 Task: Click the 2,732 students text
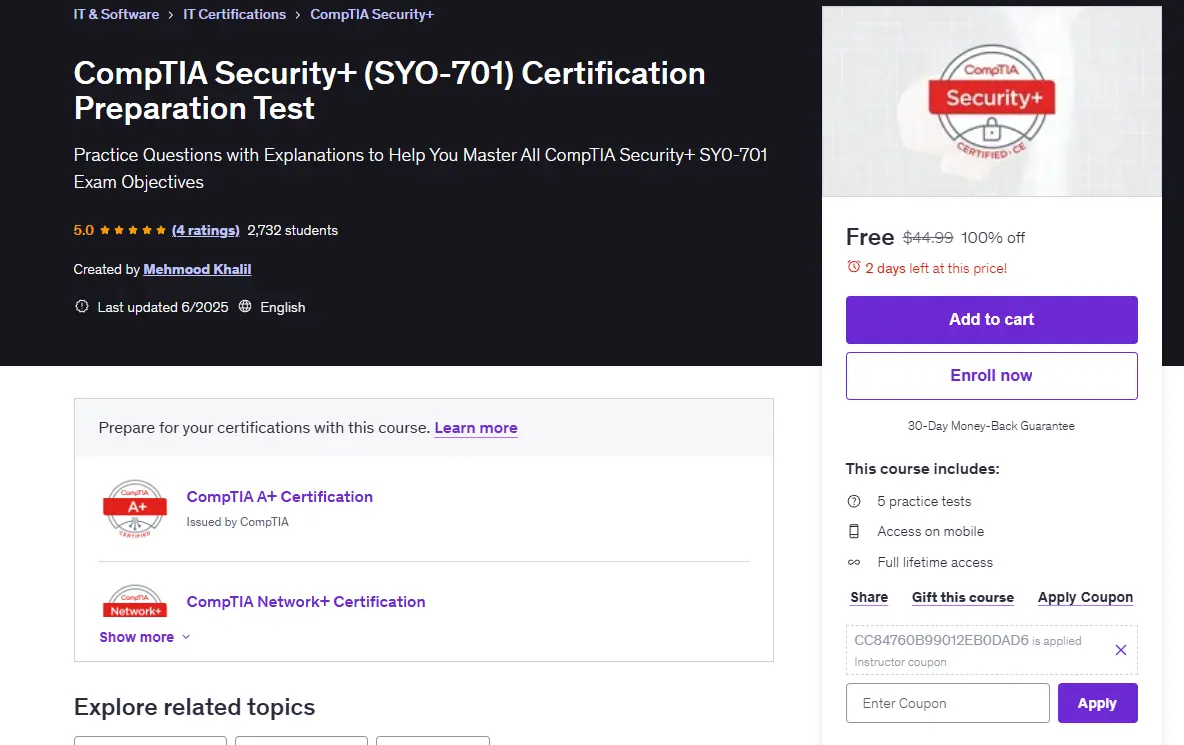coord(292,230)
